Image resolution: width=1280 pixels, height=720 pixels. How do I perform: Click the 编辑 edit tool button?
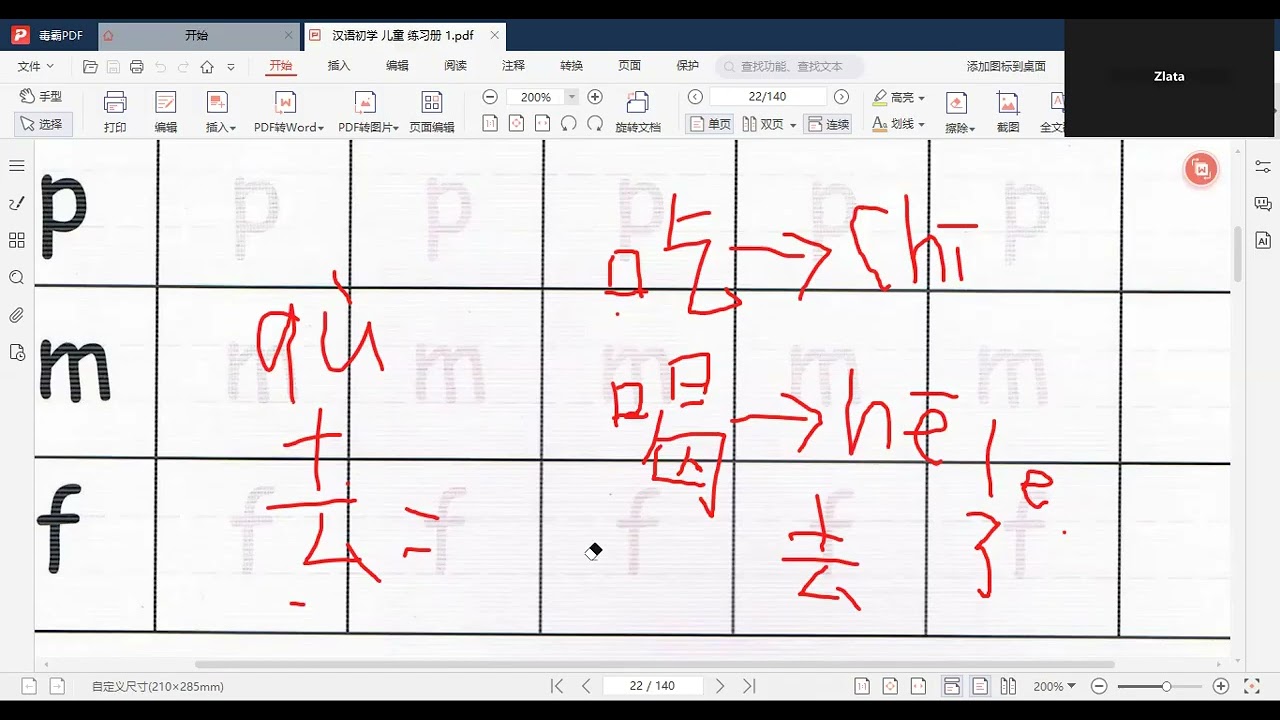(166, 111)
